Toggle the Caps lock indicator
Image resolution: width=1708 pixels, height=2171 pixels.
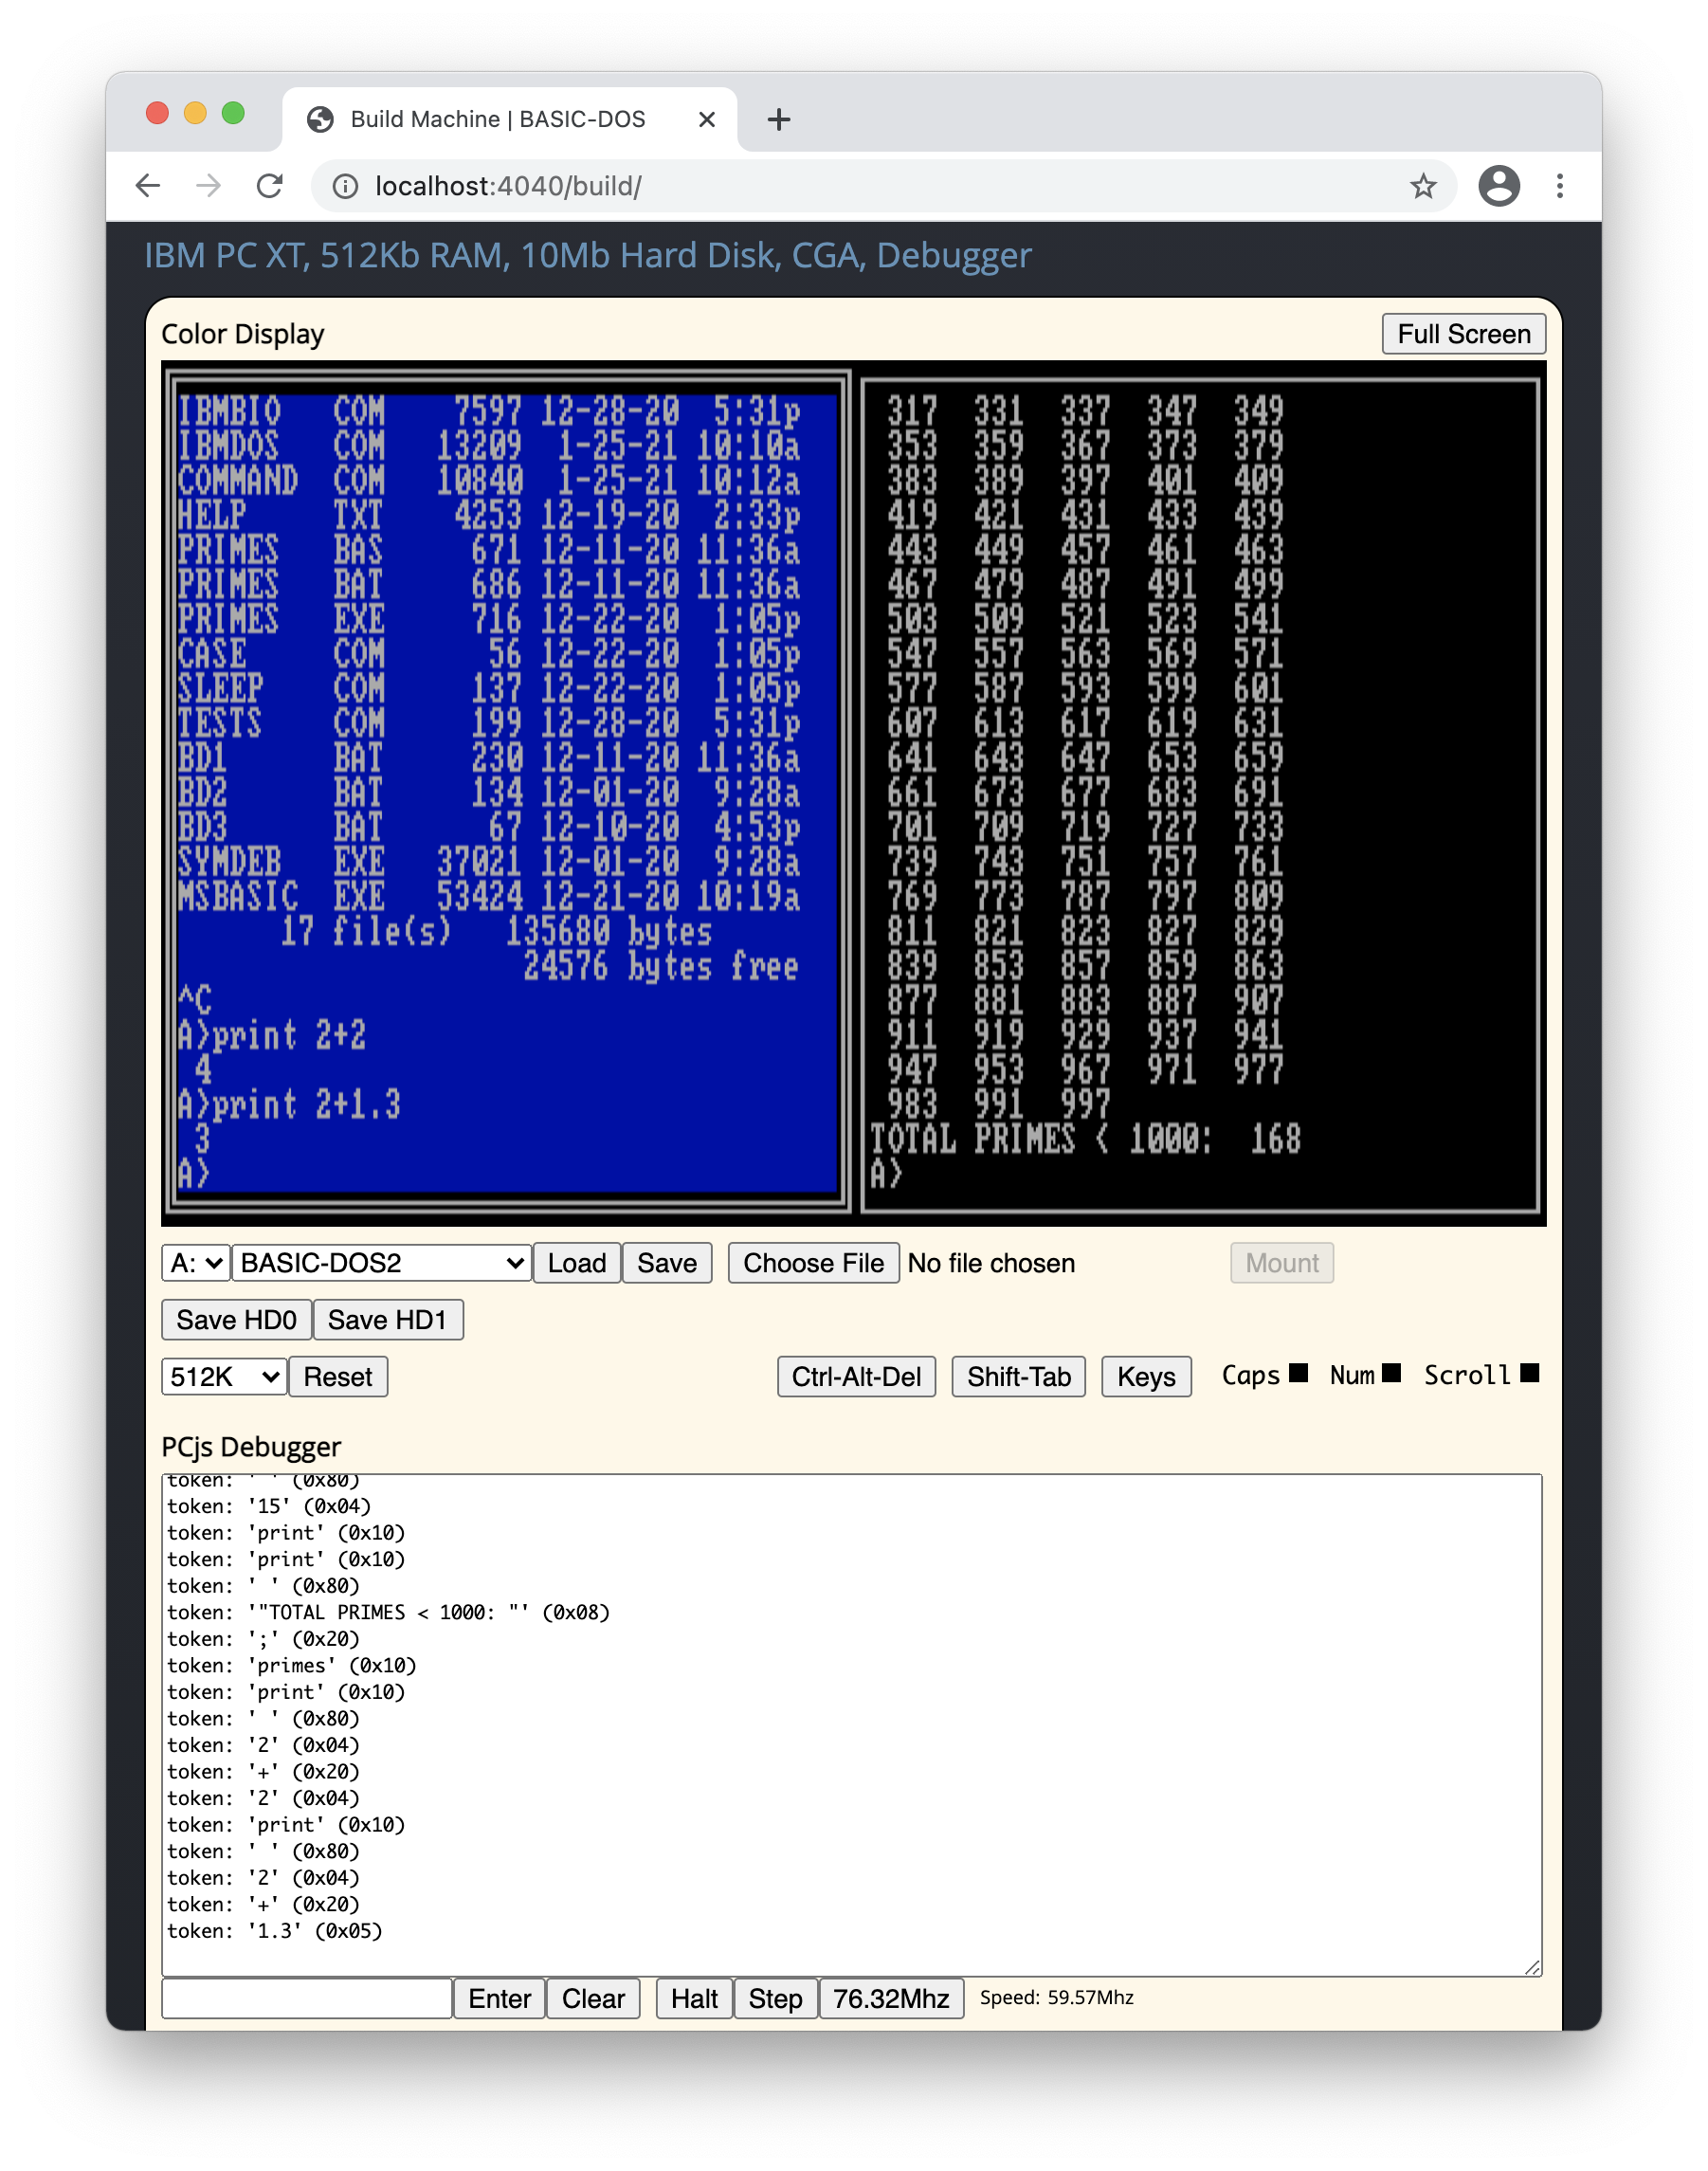(1298, 1373)
